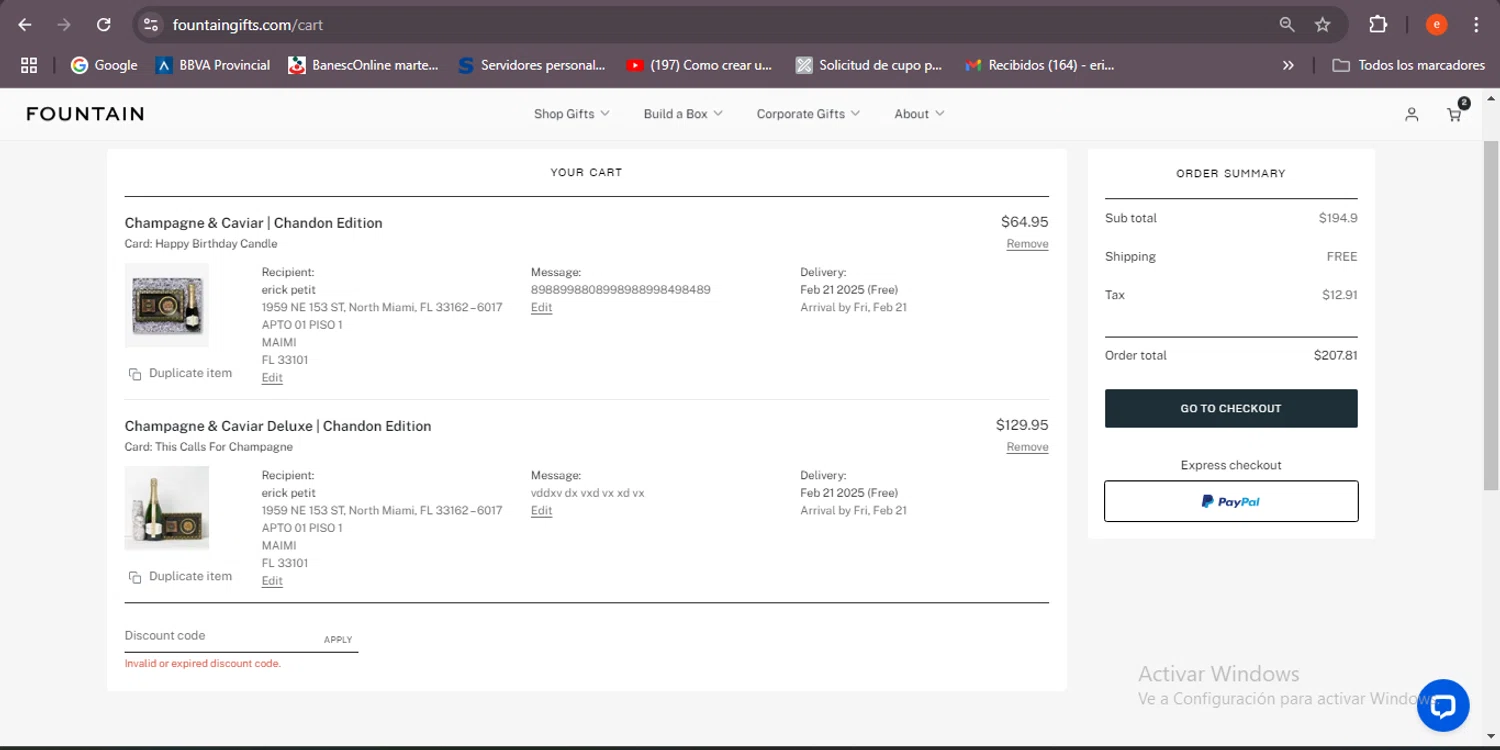Click the address bar URL

pyautogui.click(x=248, y=25)
